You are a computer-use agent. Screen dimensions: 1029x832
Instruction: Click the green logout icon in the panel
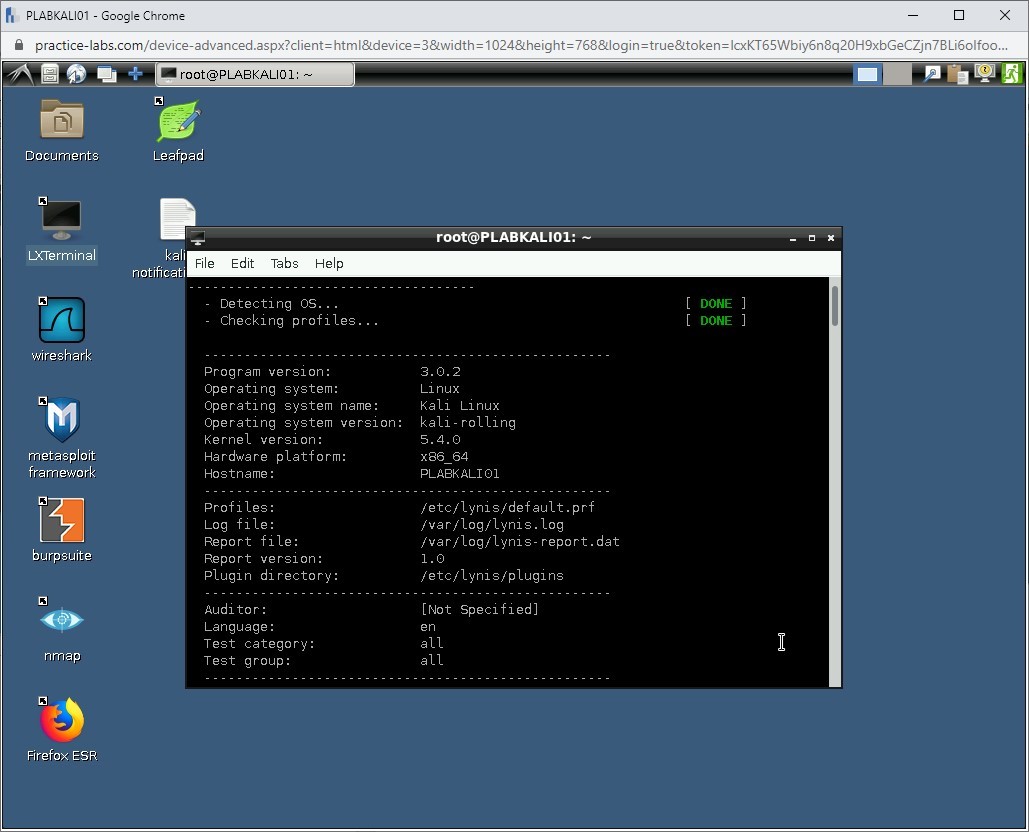pyautogui.click(x=1012, y=74)
